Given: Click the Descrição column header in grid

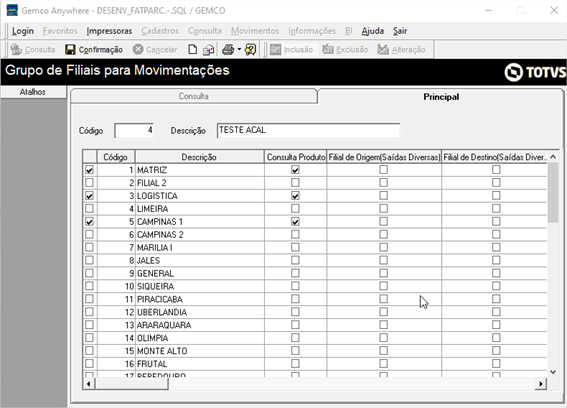Looking at the screenshot, I should (199, 157).
